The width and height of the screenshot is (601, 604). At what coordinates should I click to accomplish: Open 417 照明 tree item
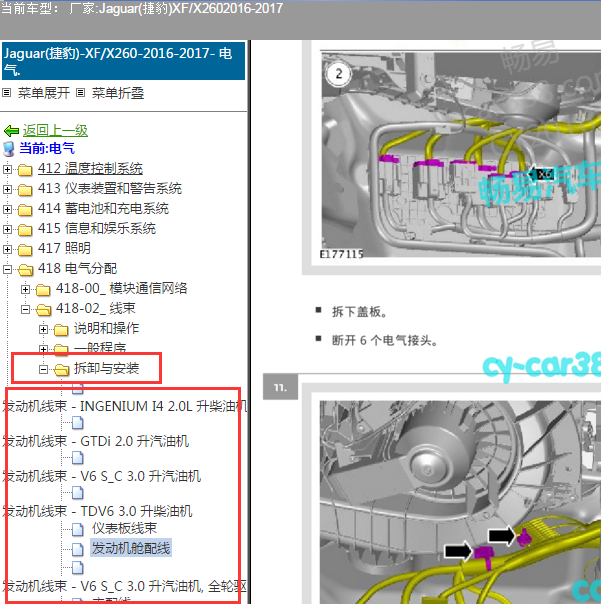64,248
